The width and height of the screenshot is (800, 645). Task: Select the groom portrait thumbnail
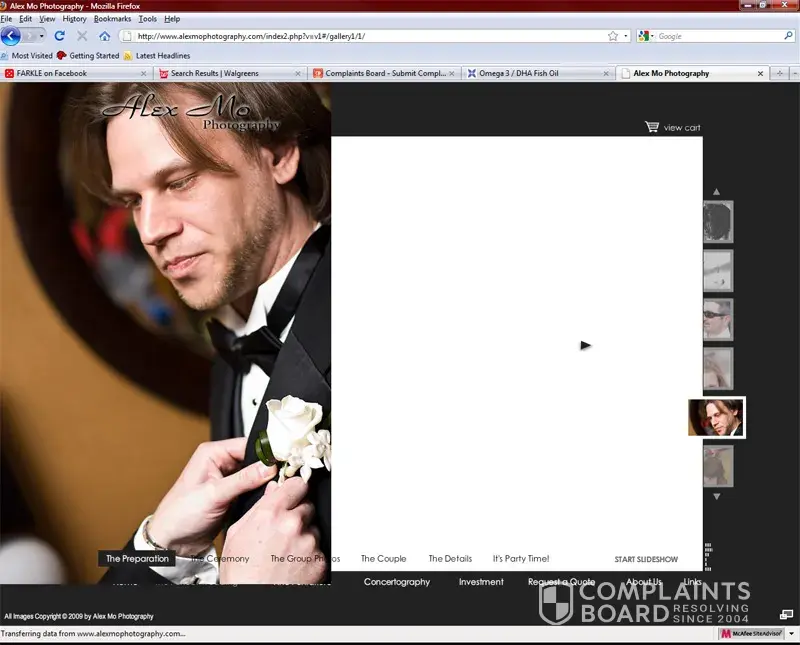[x=716, y=417]
